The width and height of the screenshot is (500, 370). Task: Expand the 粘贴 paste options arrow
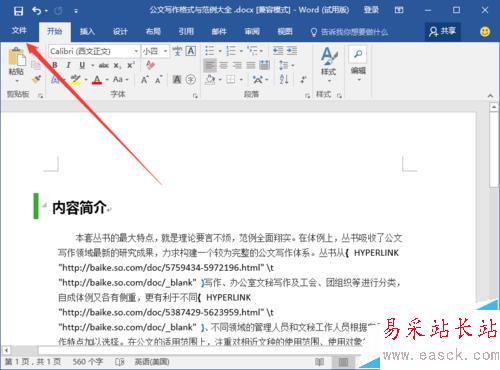click(17, 81)
